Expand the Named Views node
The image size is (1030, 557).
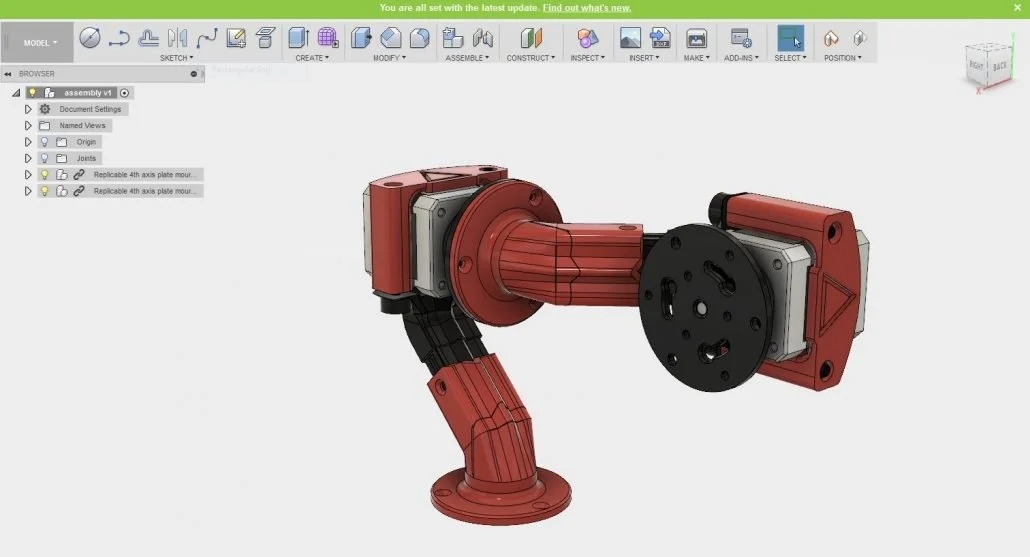pos(28,125)
